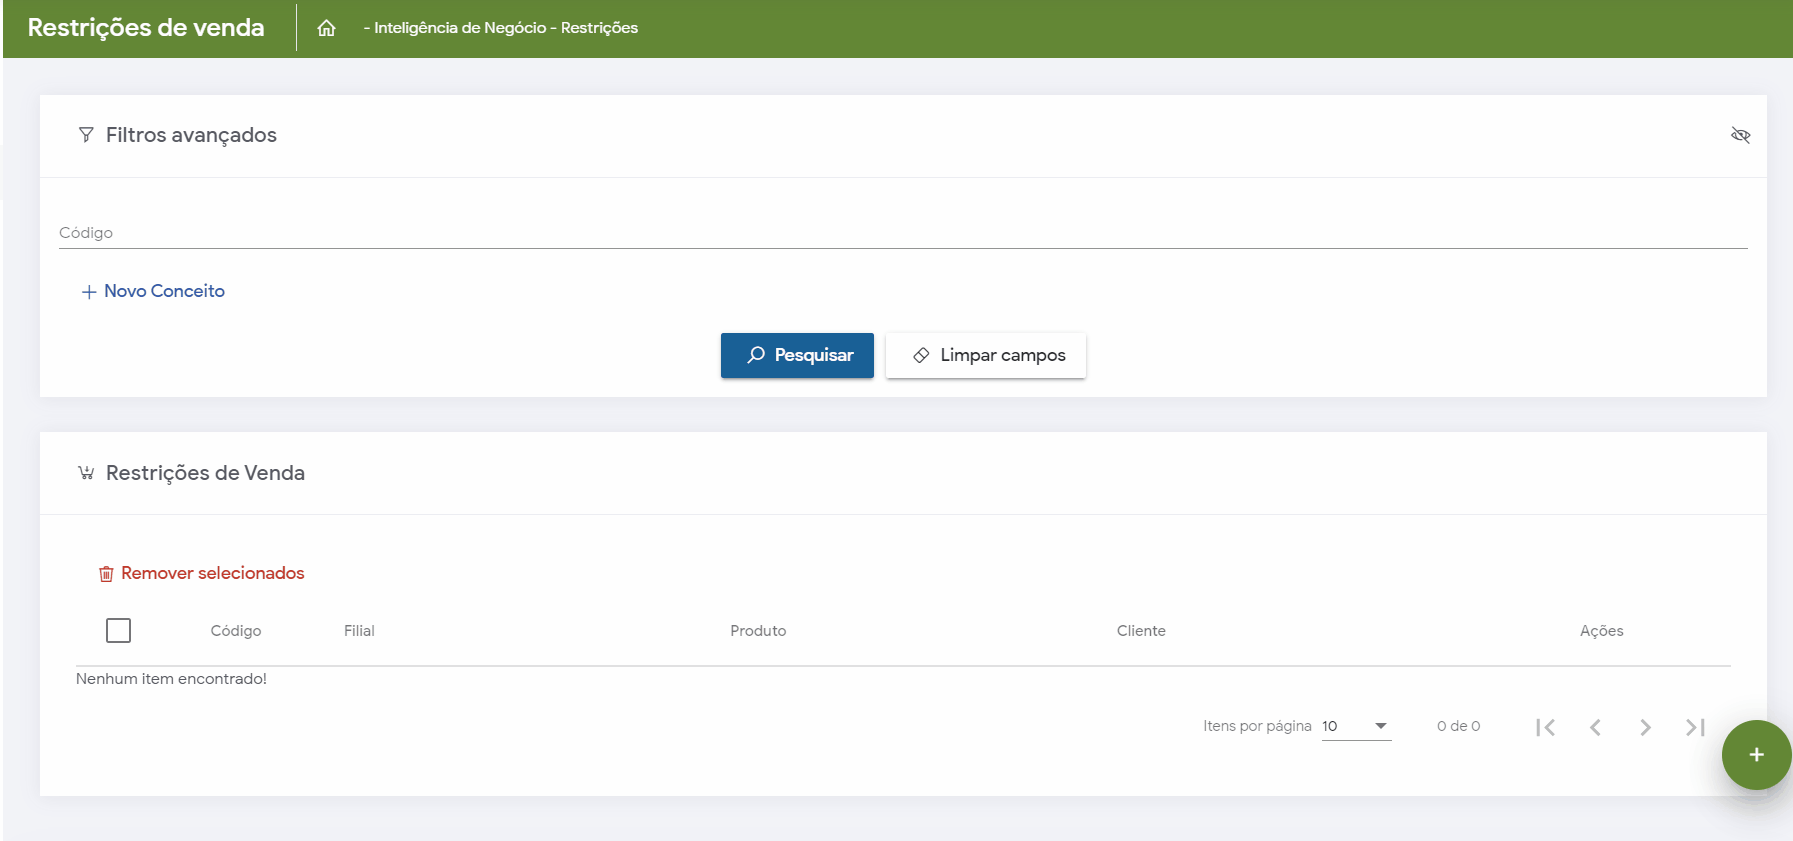Click the Nenhum item encontrado! message

click(171, 679)
